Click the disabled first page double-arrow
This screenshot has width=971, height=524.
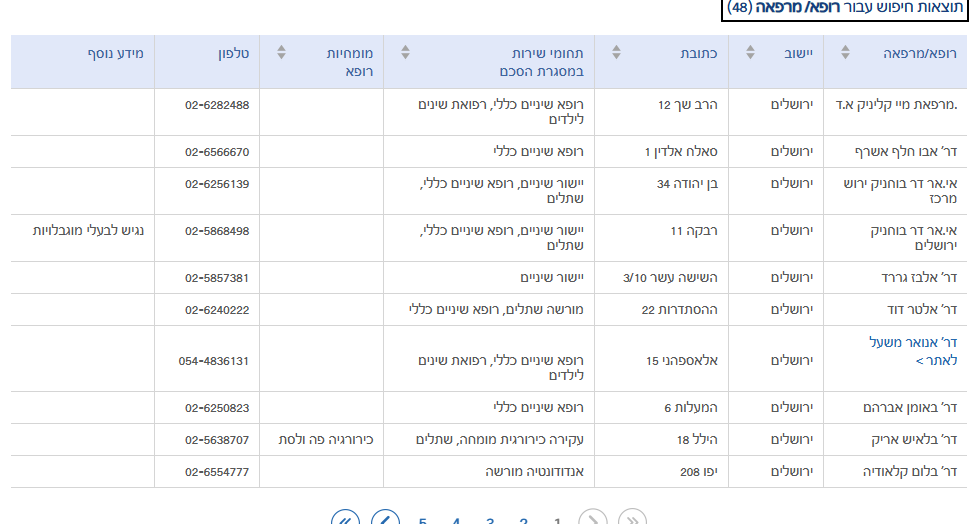(632, 520)
